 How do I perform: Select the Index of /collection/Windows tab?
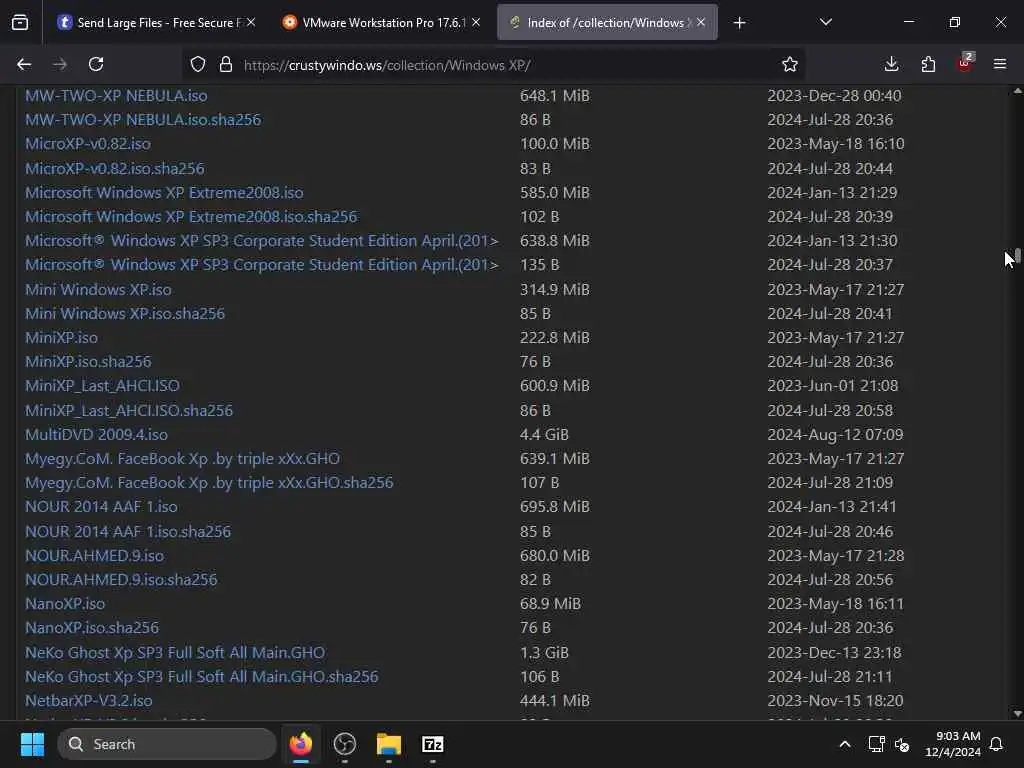(x=607, y=22)
